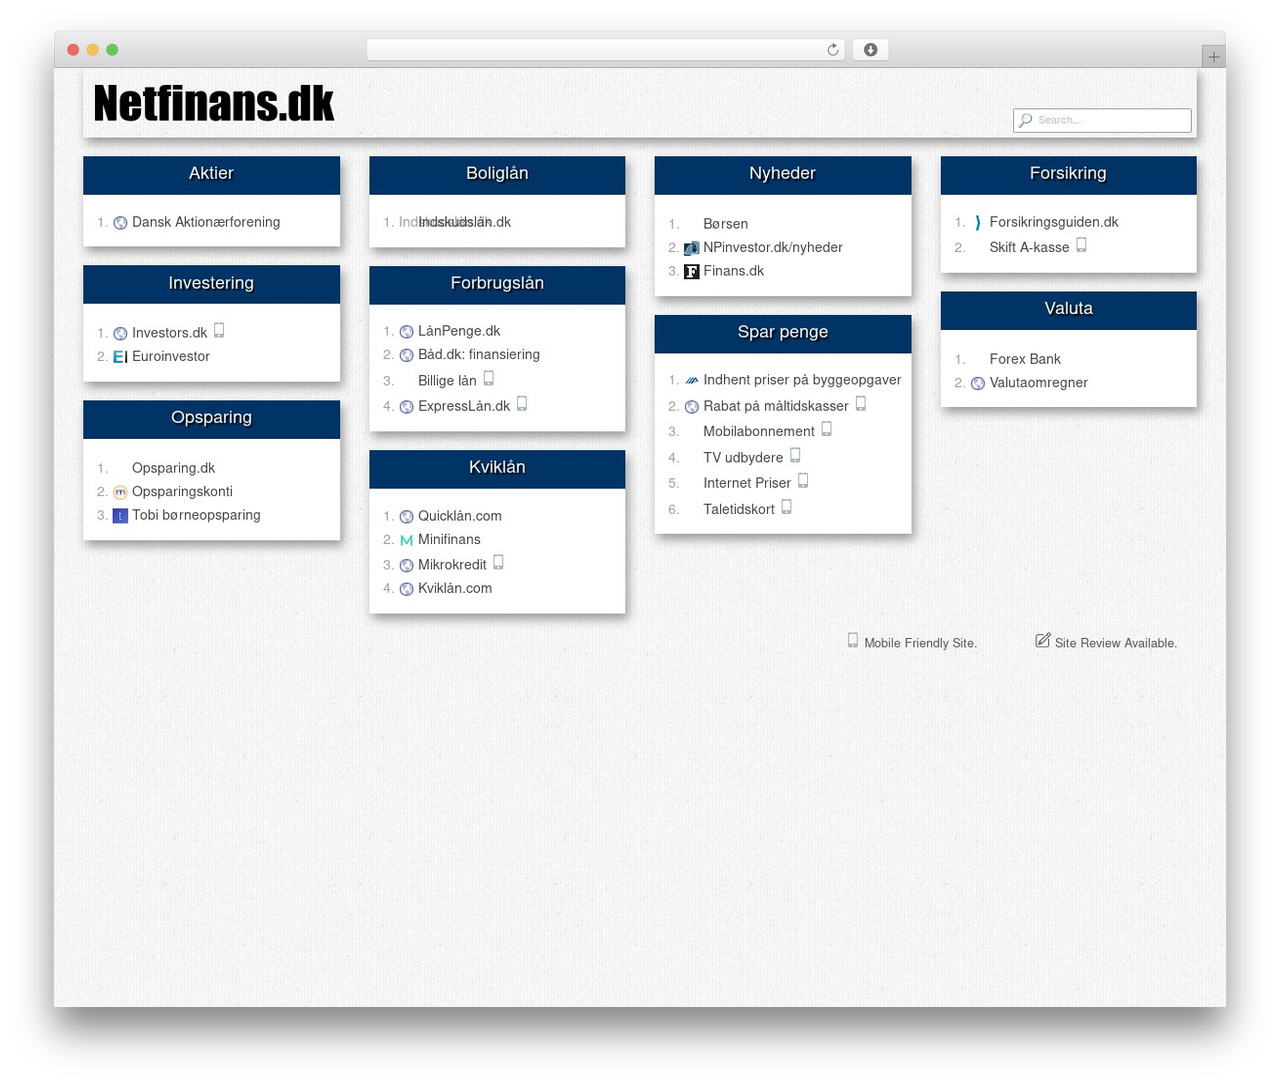Click the browser reload icon
The width and height of the screenshot is (1280, 1084).
(x=833, y=50)
